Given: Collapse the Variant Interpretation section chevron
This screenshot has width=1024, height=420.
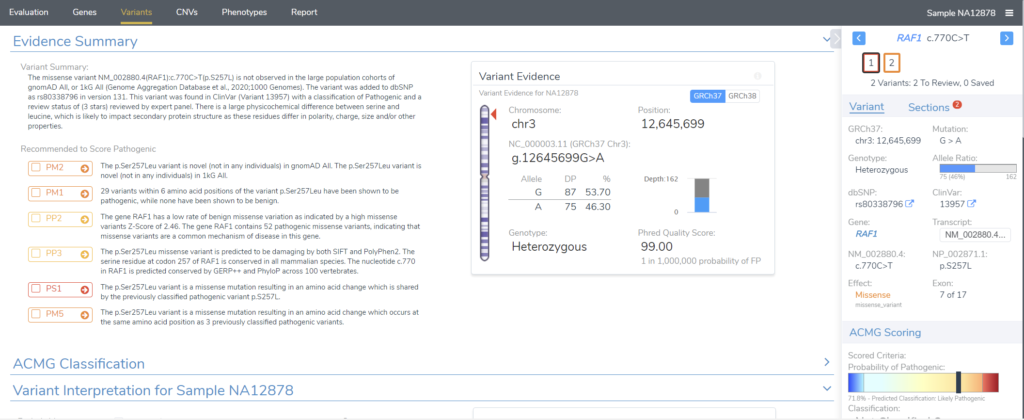Looking at the screenshot, I should 826,388.
